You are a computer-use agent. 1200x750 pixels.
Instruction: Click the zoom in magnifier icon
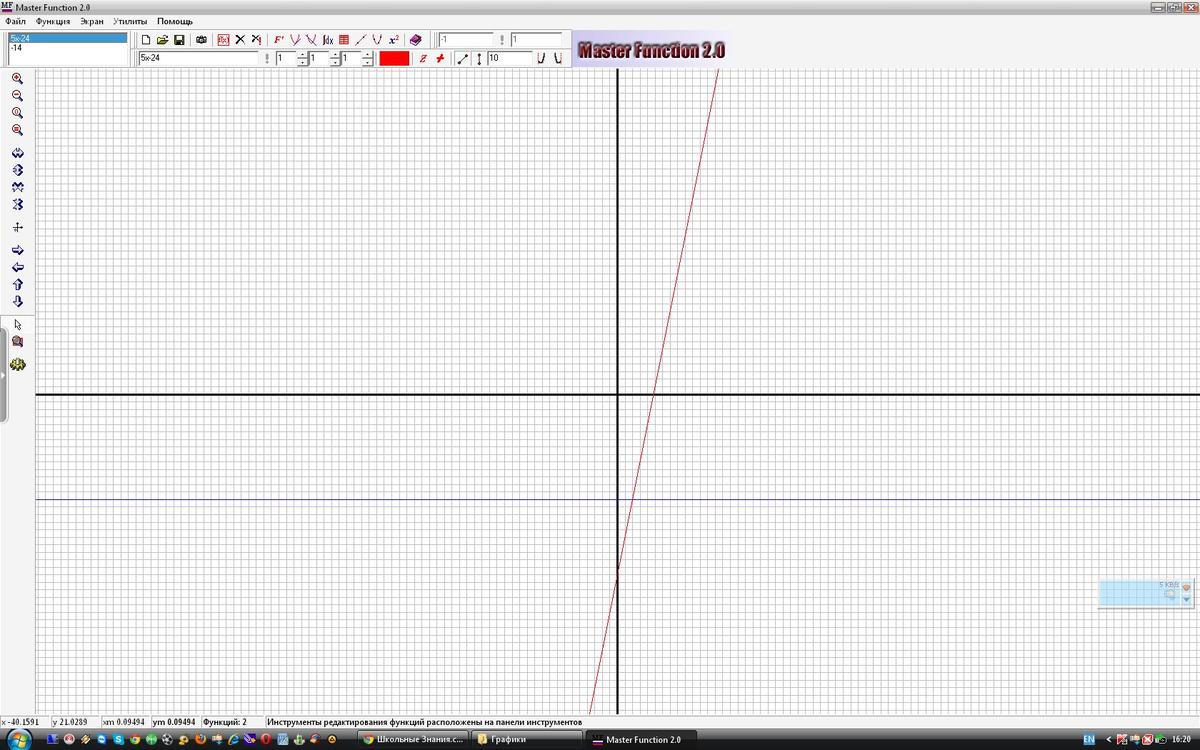[x=17, y=78]
